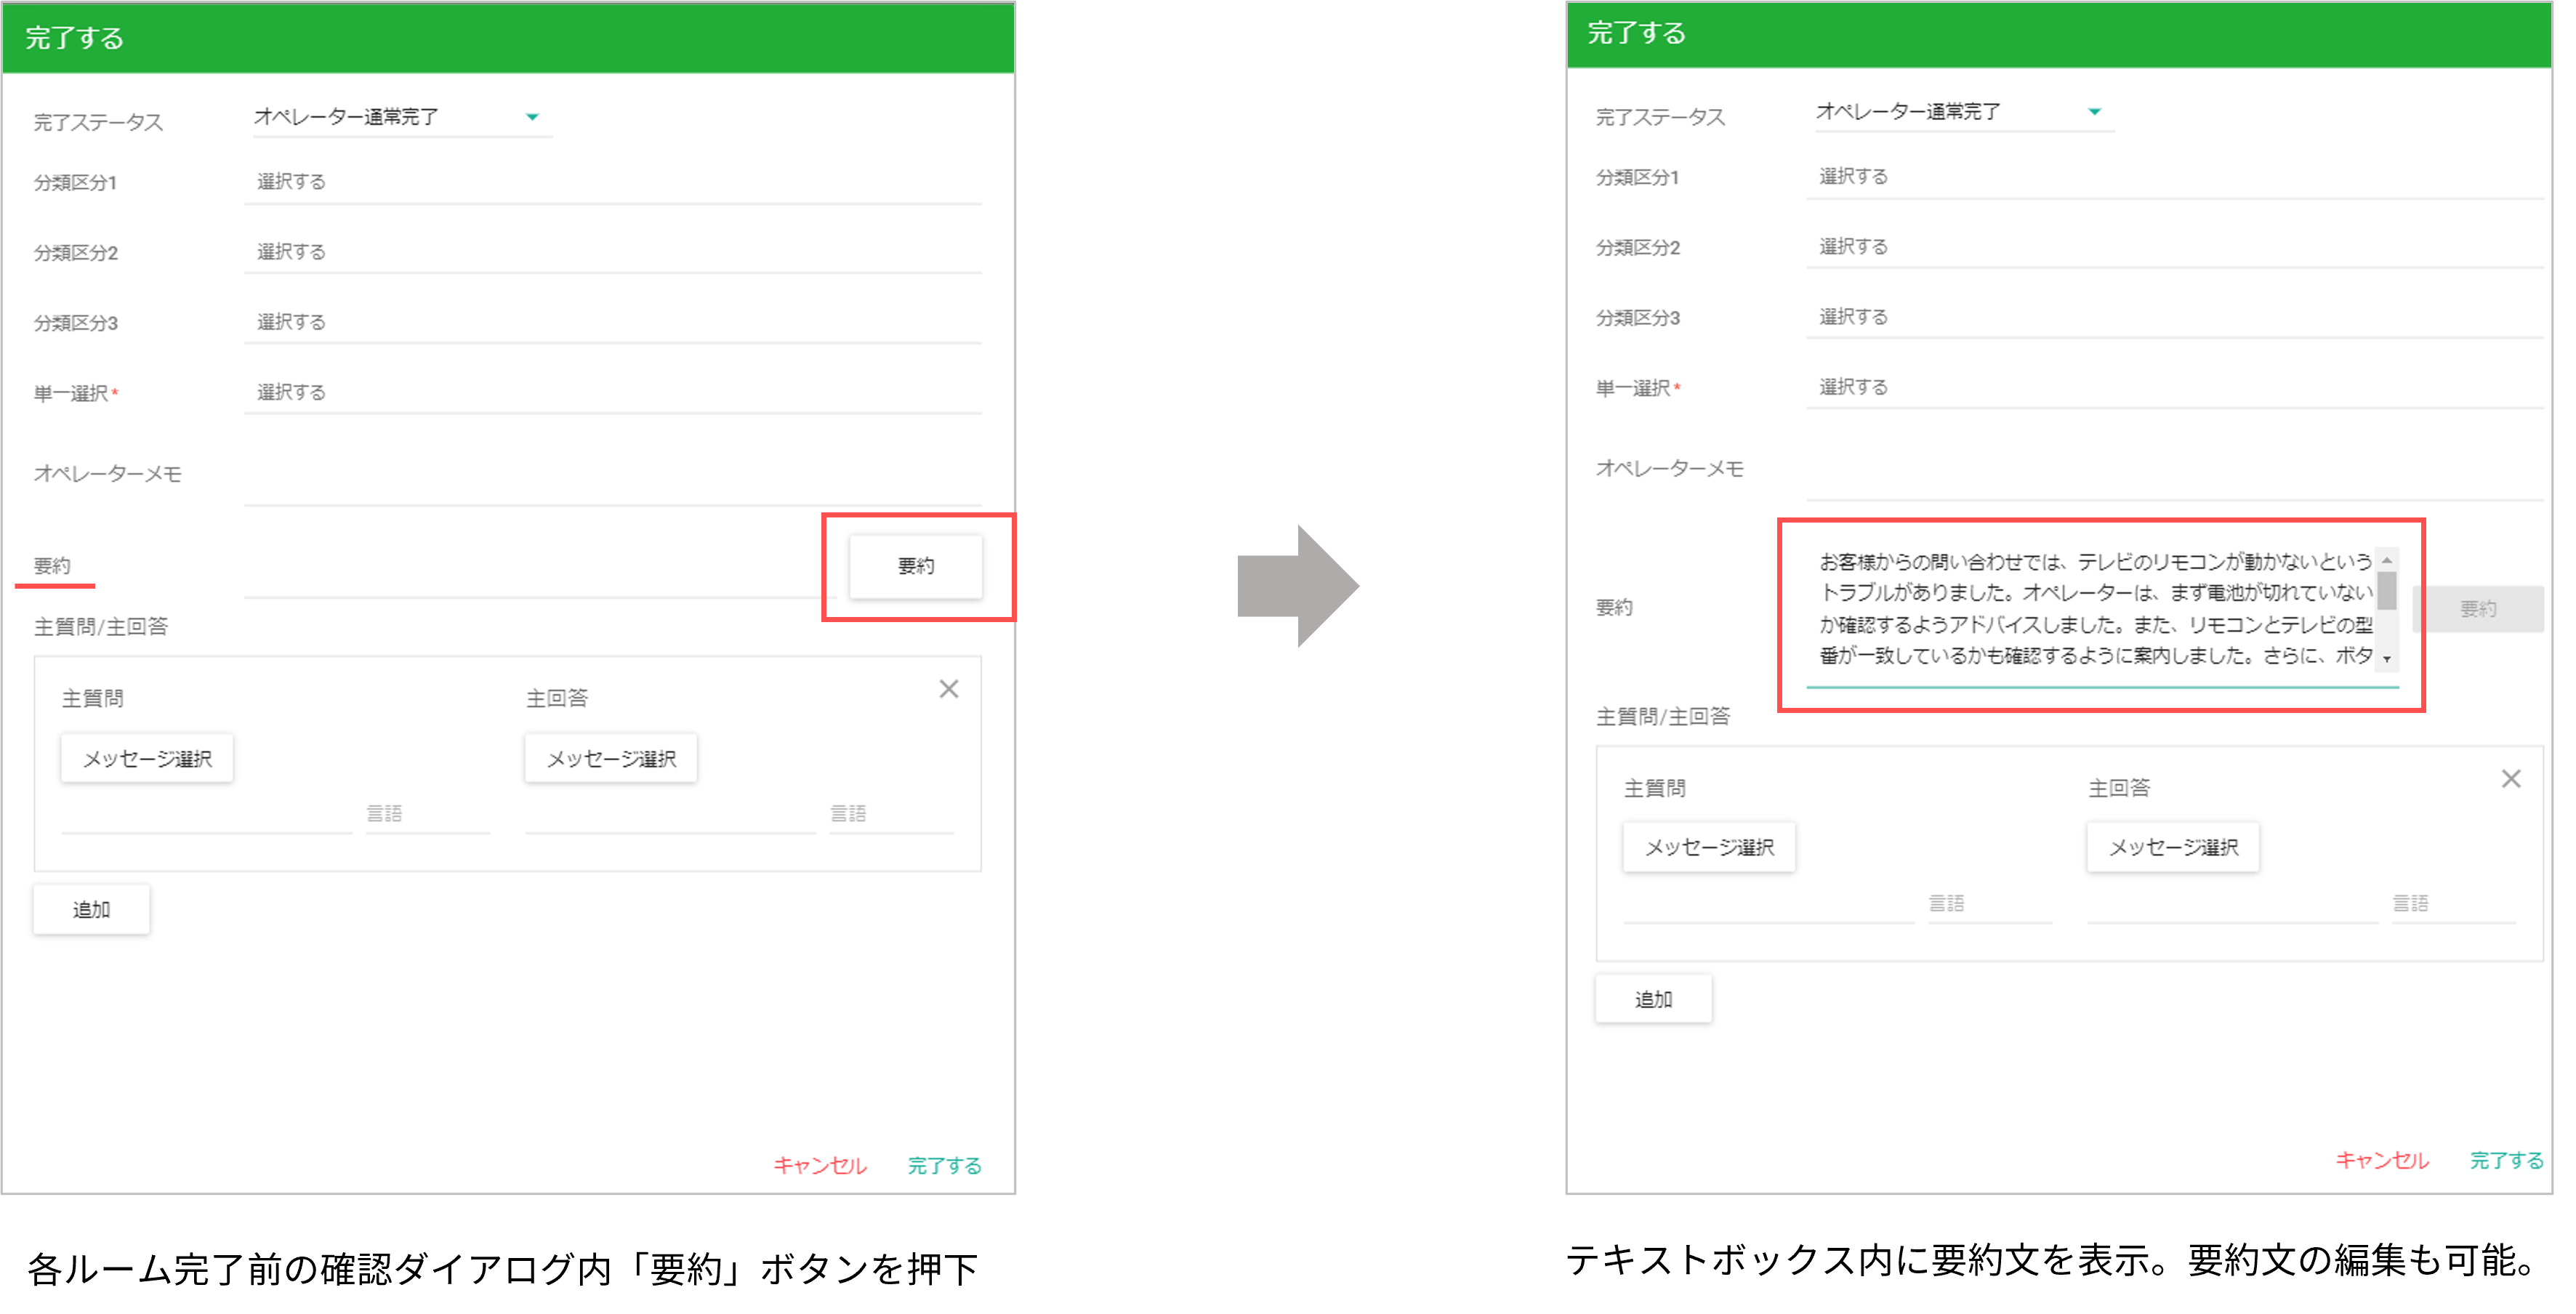Open 完了ステータス dropdown arrow in left dialog
2576x1314 pixels.
click(x=532, y=117)
